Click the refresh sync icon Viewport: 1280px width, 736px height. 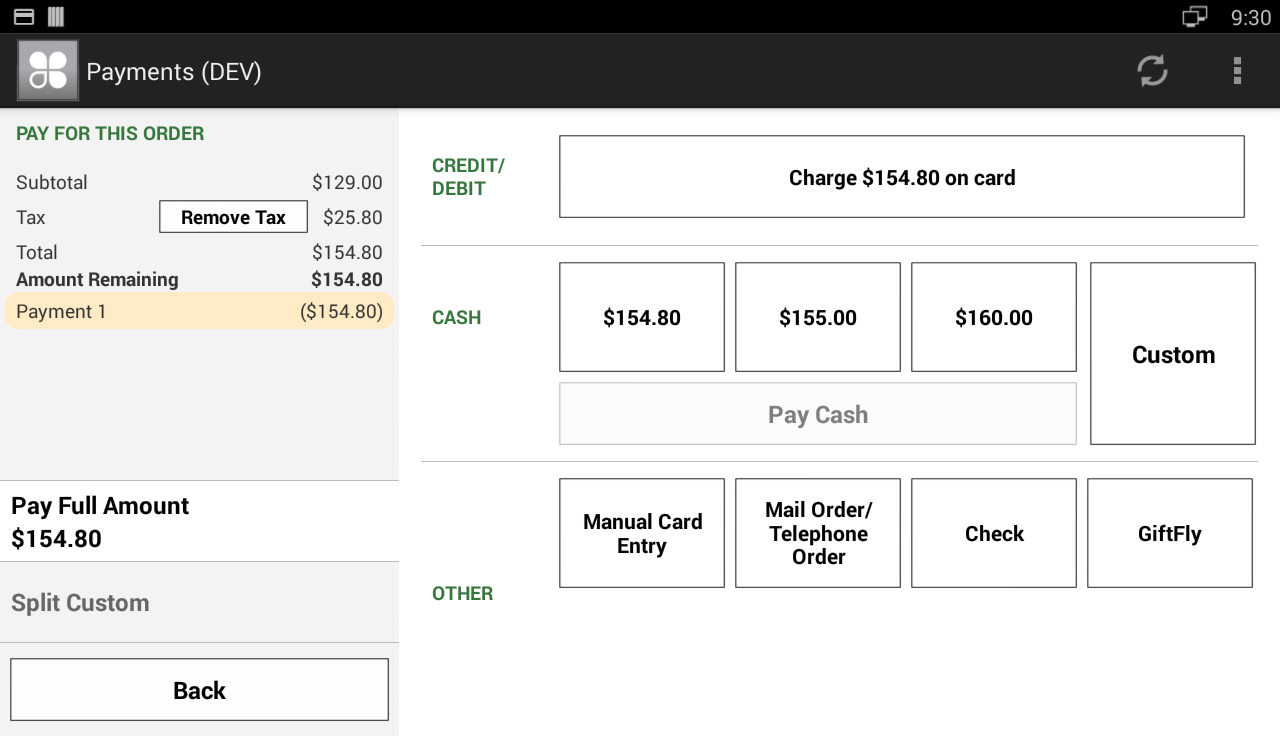[1152, 71]
